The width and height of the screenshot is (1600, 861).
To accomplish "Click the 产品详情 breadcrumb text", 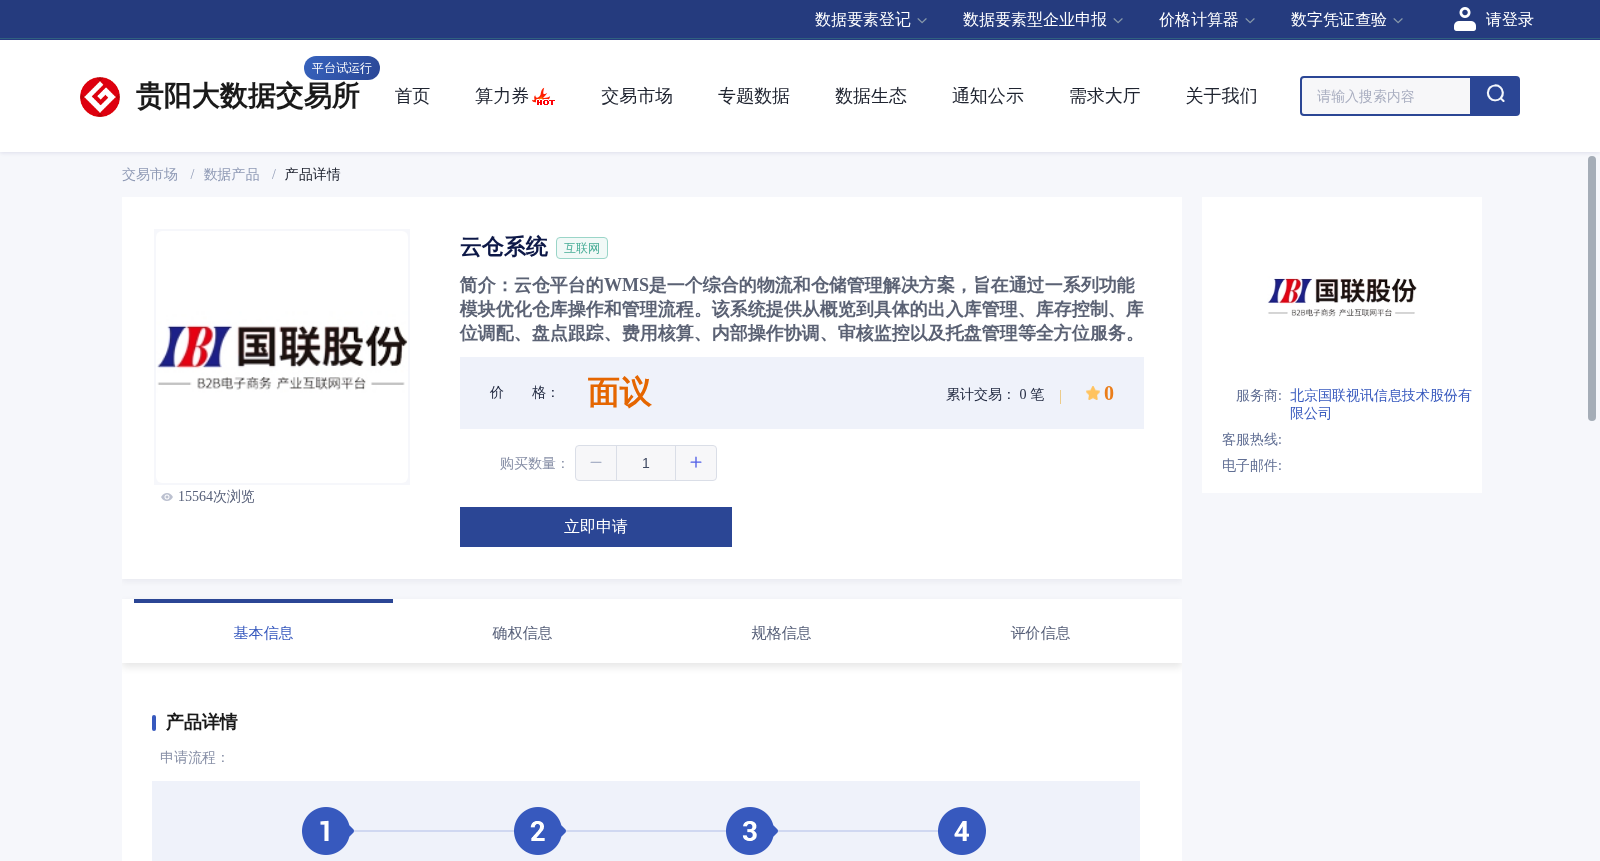I will point(313,175).
